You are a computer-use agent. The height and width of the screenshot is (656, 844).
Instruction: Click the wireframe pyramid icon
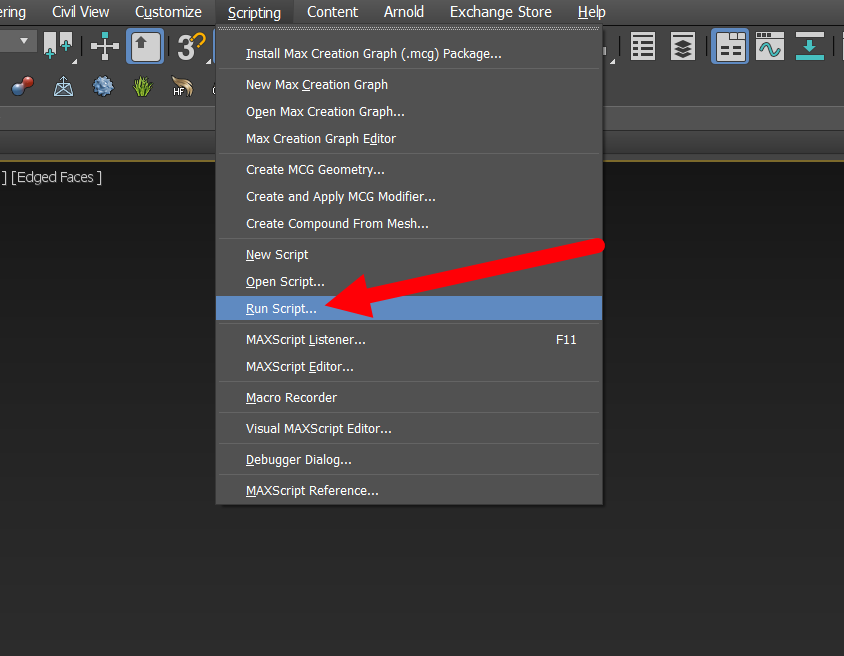tap(64, 86)
